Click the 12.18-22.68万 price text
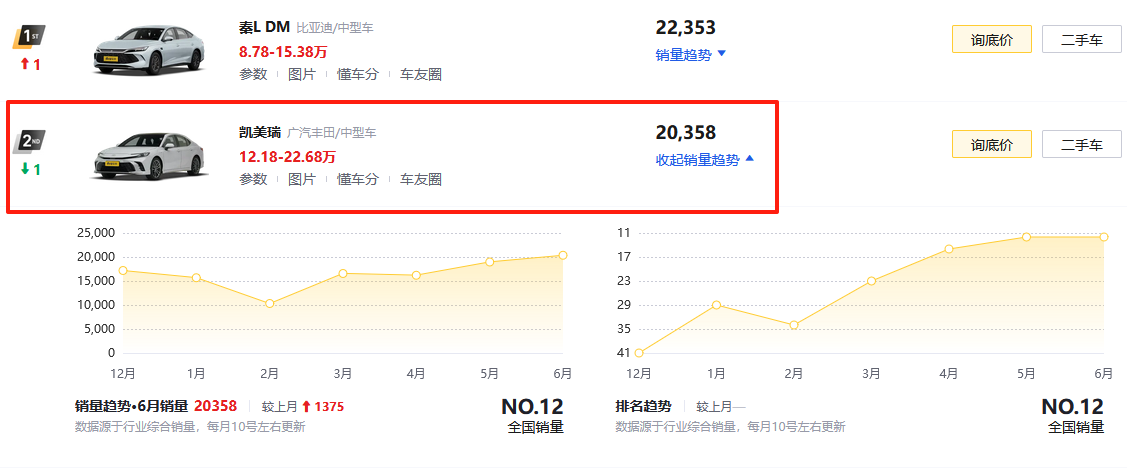Screen dimensions: 1127x472 point(288,157)
